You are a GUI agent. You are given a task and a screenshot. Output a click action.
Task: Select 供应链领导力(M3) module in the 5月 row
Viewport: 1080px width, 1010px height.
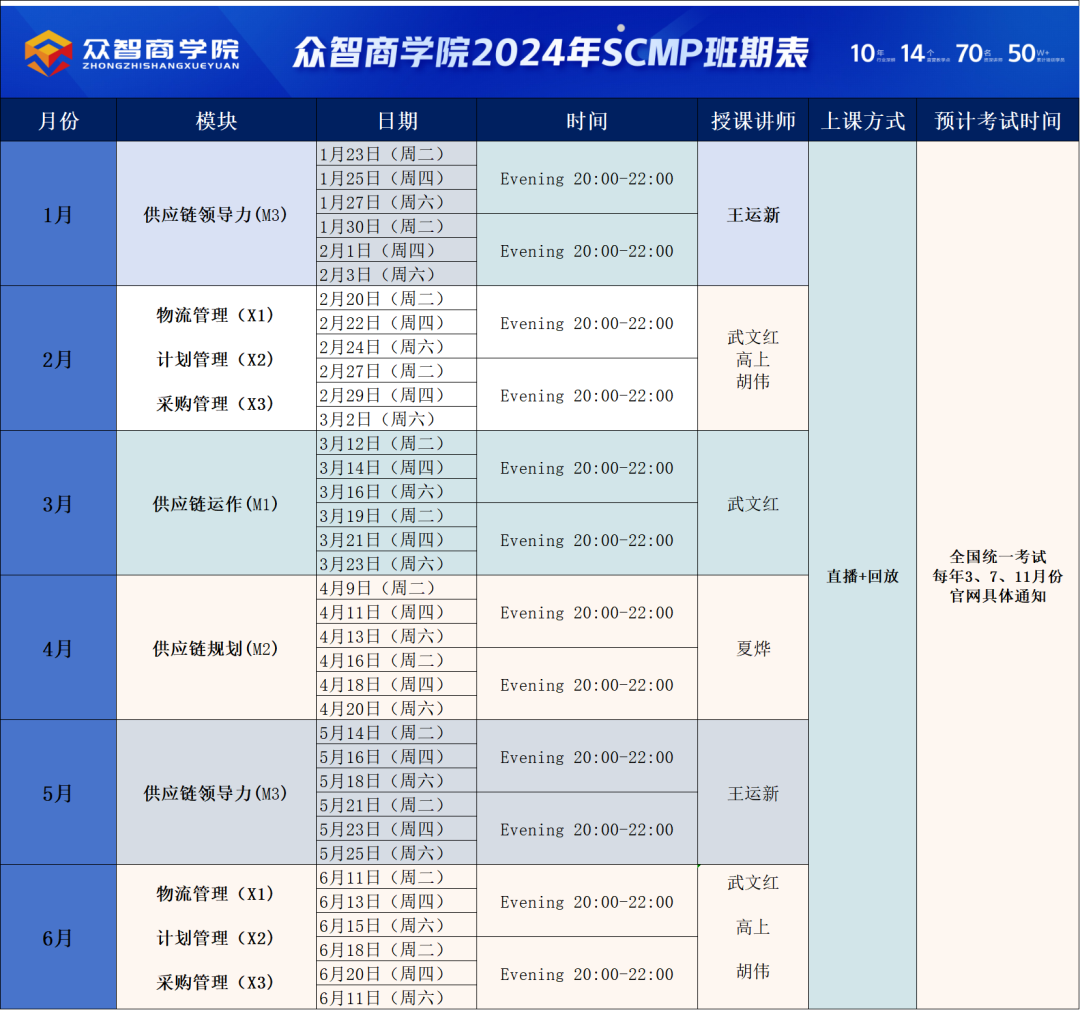216,793
